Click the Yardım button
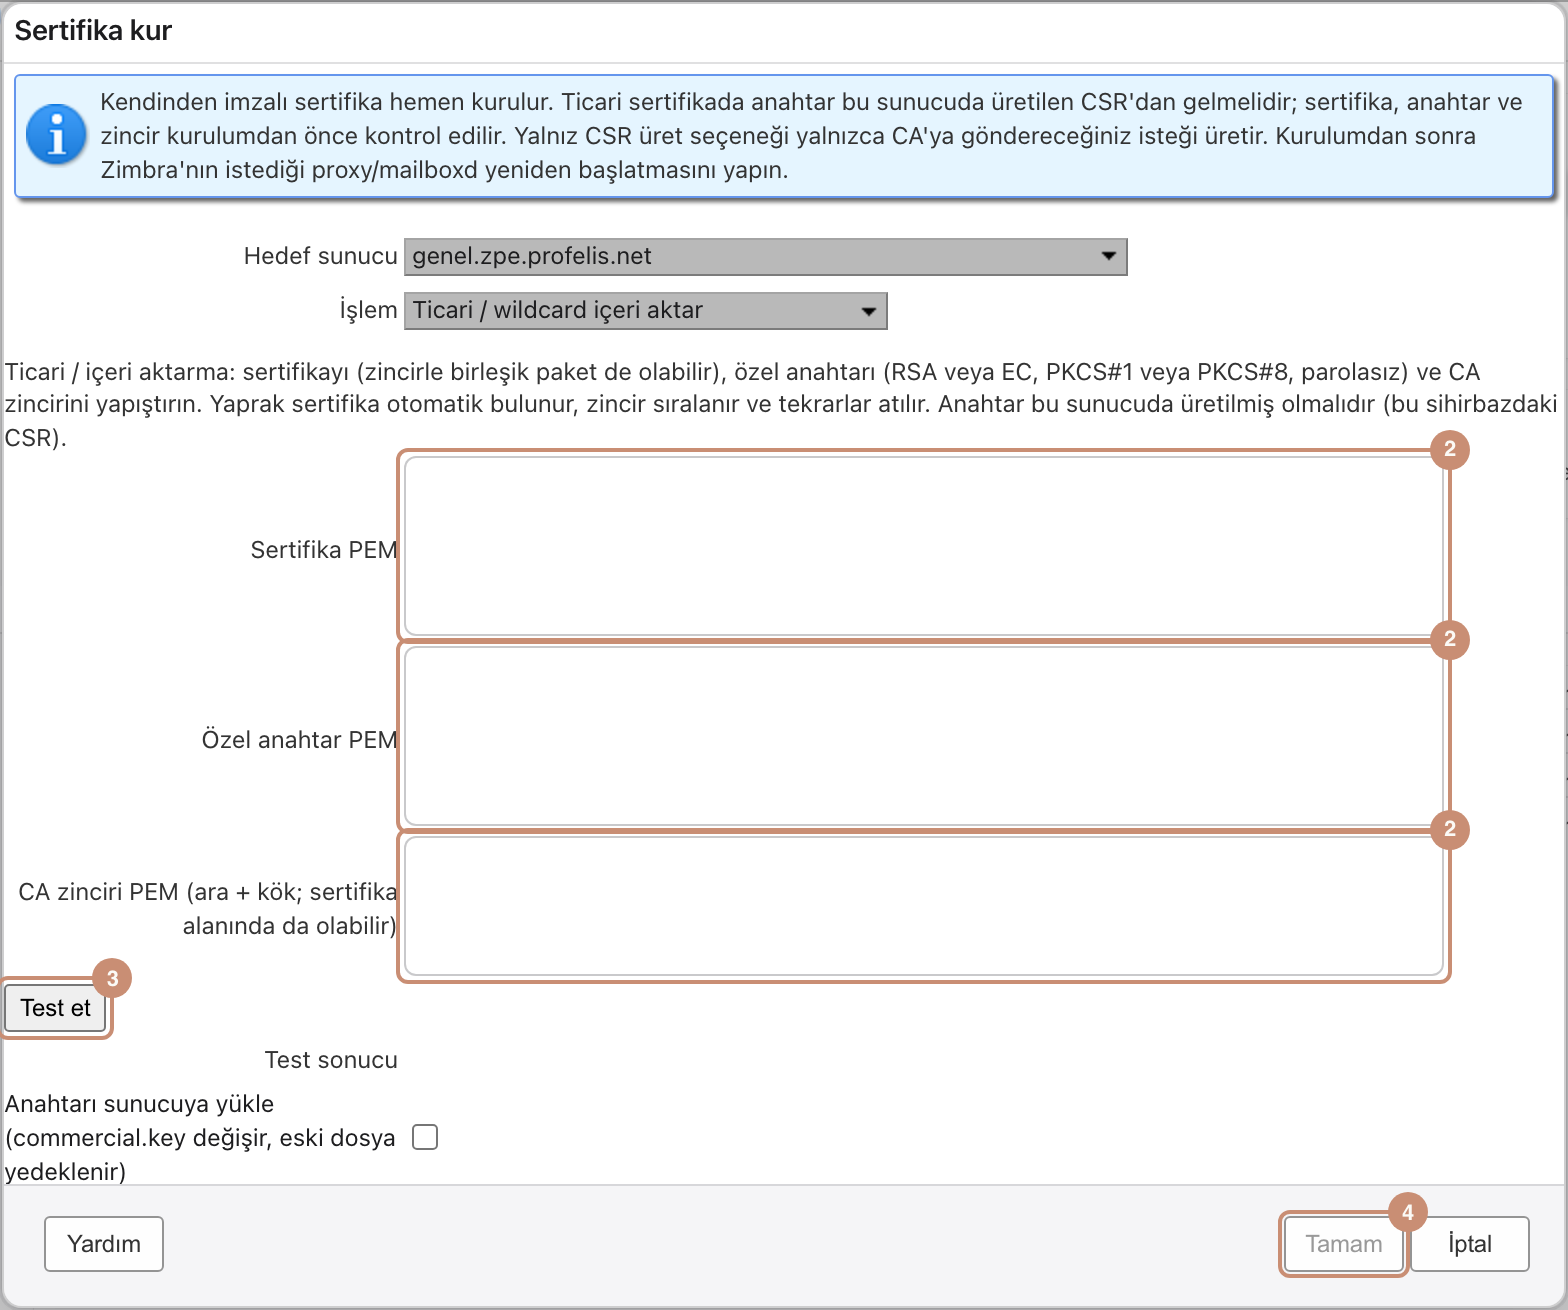1568x1310 pixels. pos(104,1244)
